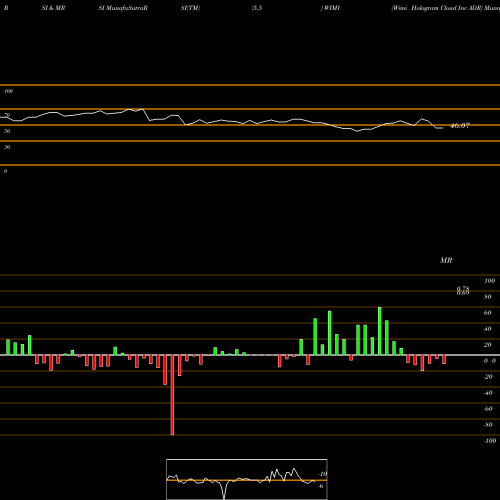The height and width of the screenshot is (500, 500).
Task: Click the 46.07 RSI value label
Action: tap(460, 126)
